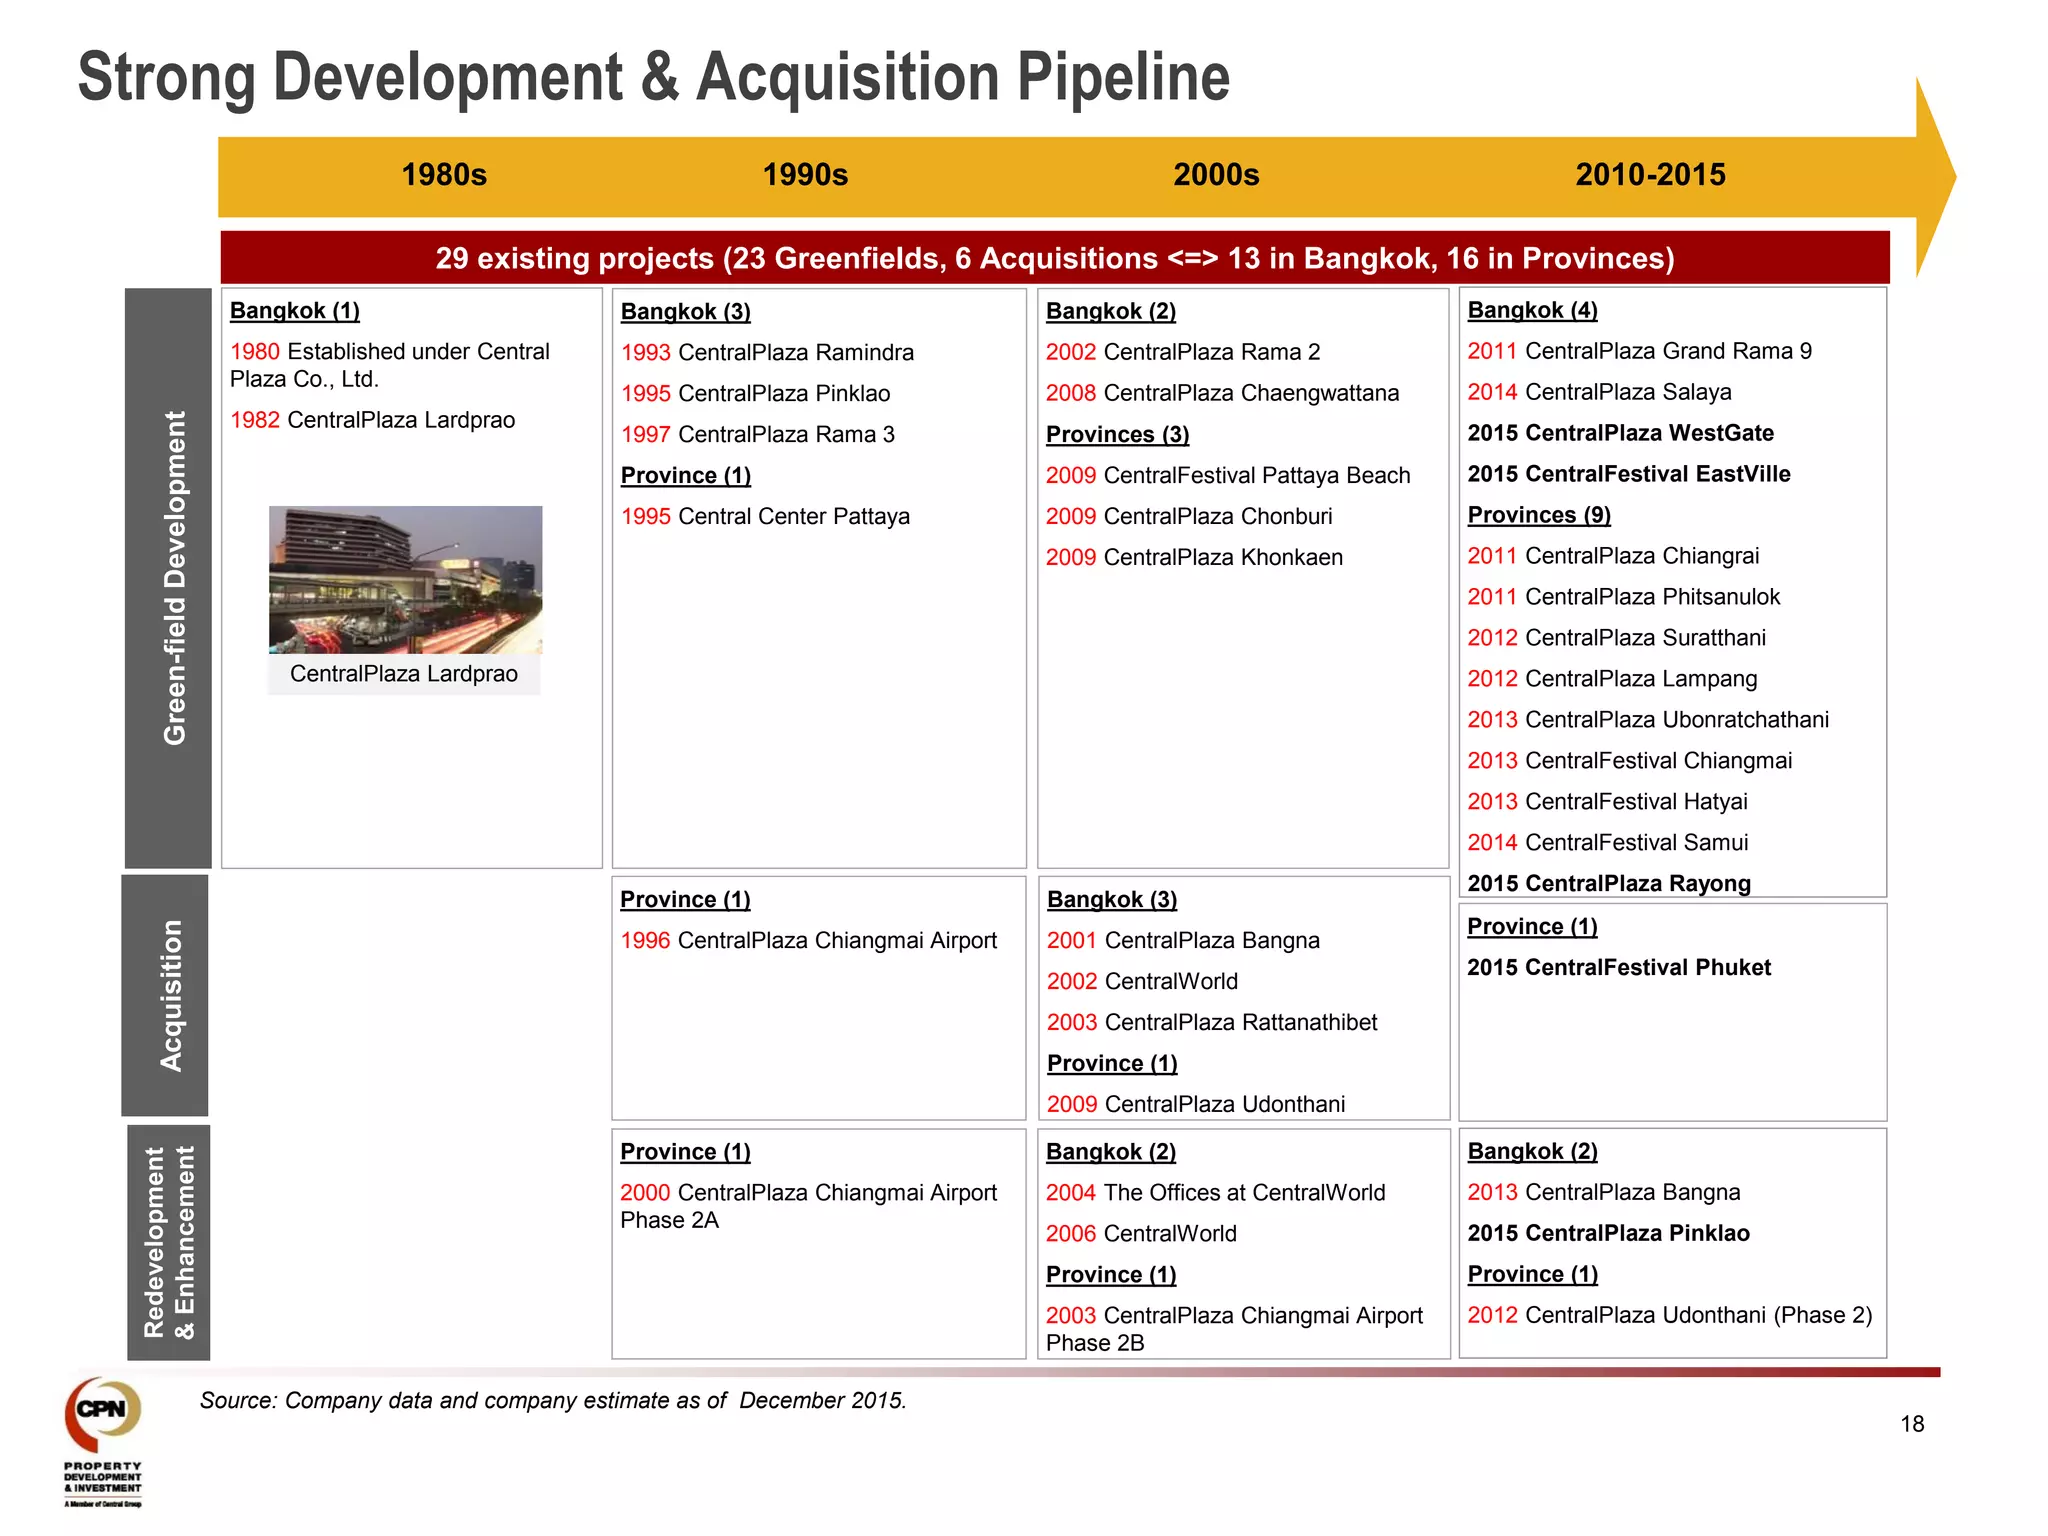Select the 1980s timeline heading
The height and width of the screenshot is (1536, 2048).
pos(444,175)
